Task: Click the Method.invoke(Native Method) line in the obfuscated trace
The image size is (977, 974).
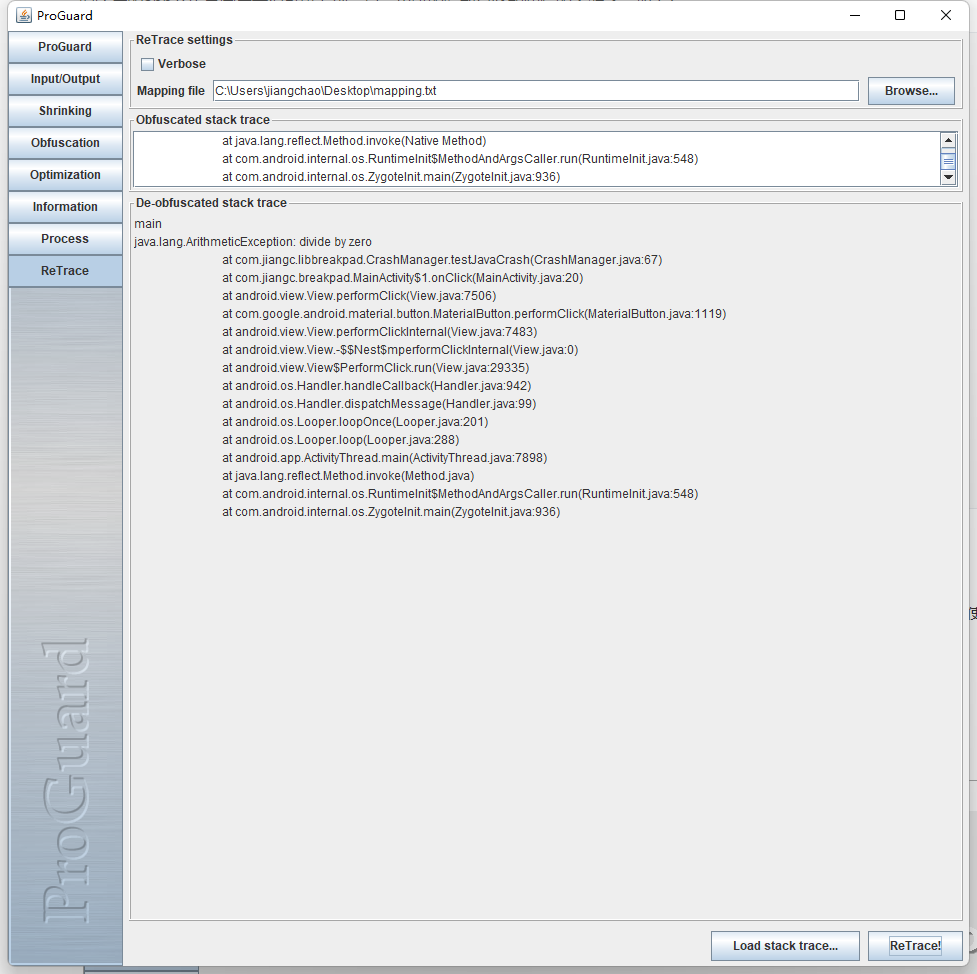Action: click(354, 141)
